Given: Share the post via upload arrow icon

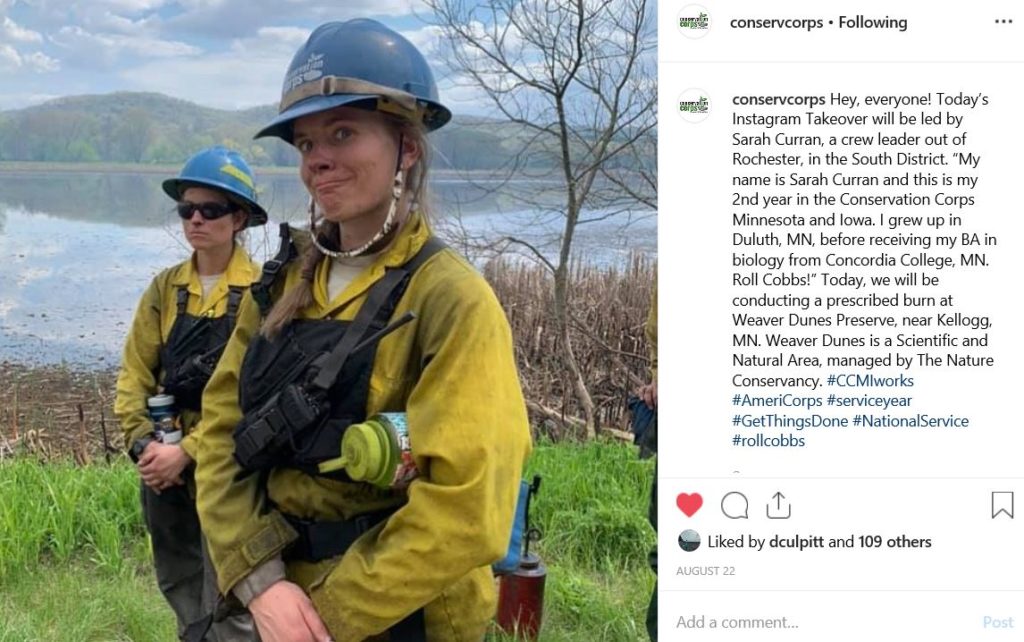Looking at the screenshot, I should [778, 505].
